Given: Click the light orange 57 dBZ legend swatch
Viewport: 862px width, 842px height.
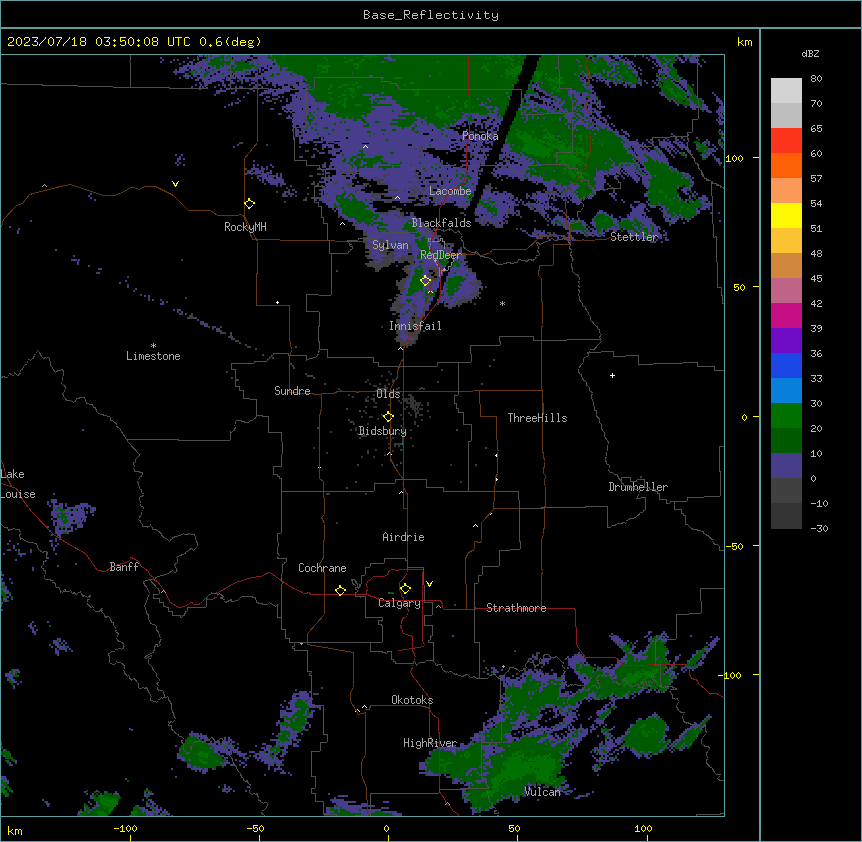Looking at the screenshot, I should [786, 191].
